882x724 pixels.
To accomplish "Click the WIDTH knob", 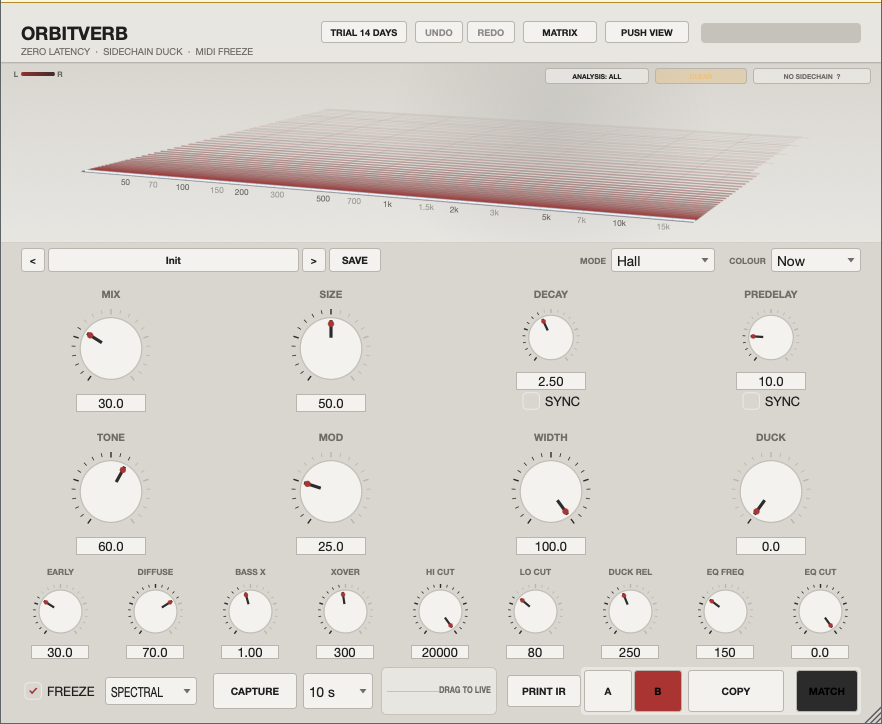I will 551,491.
